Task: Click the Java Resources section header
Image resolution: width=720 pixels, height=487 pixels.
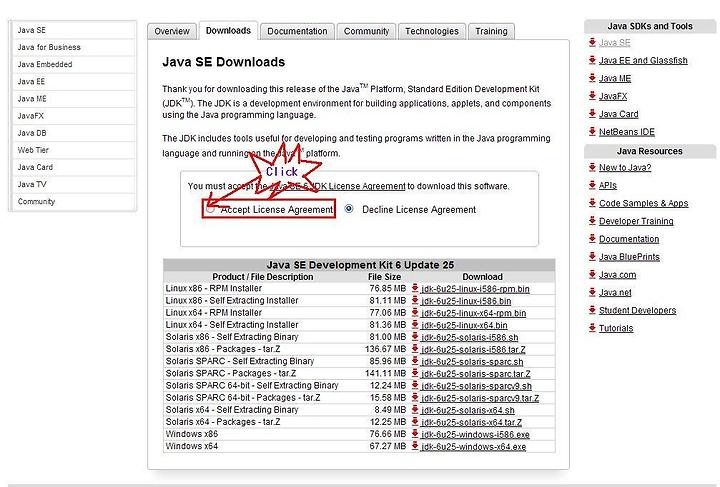Action: 650,151
